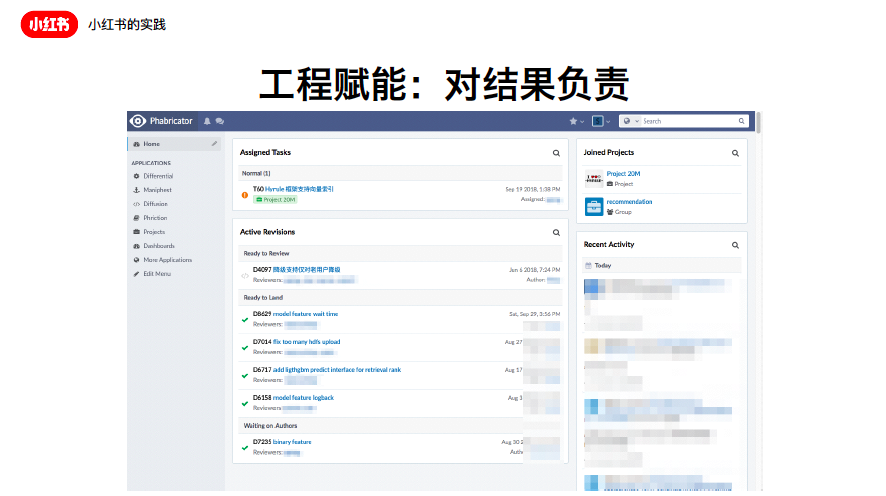886x496 pixels.
Task: Click Edit Menu in sidebar
Action: coord(157,273)
